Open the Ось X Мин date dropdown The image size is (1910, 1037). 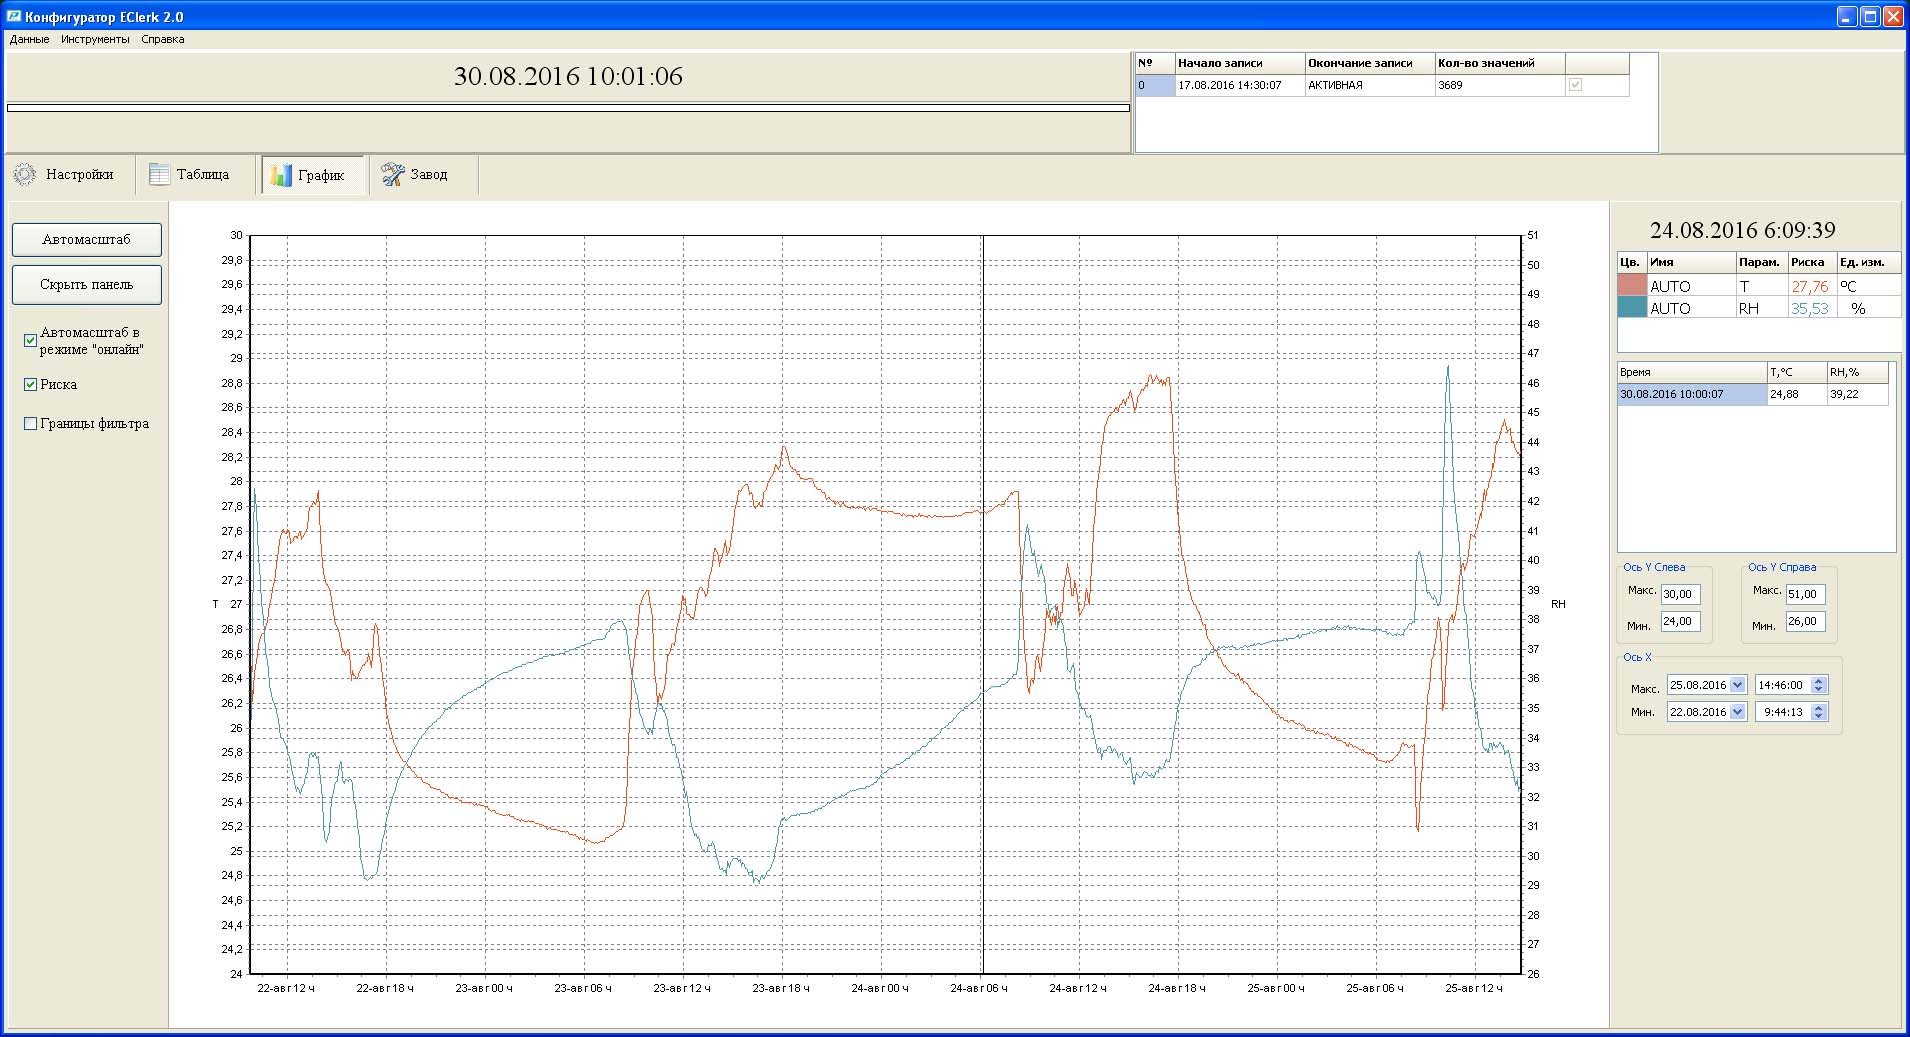pyautogui.click(x=1737, y=712)
